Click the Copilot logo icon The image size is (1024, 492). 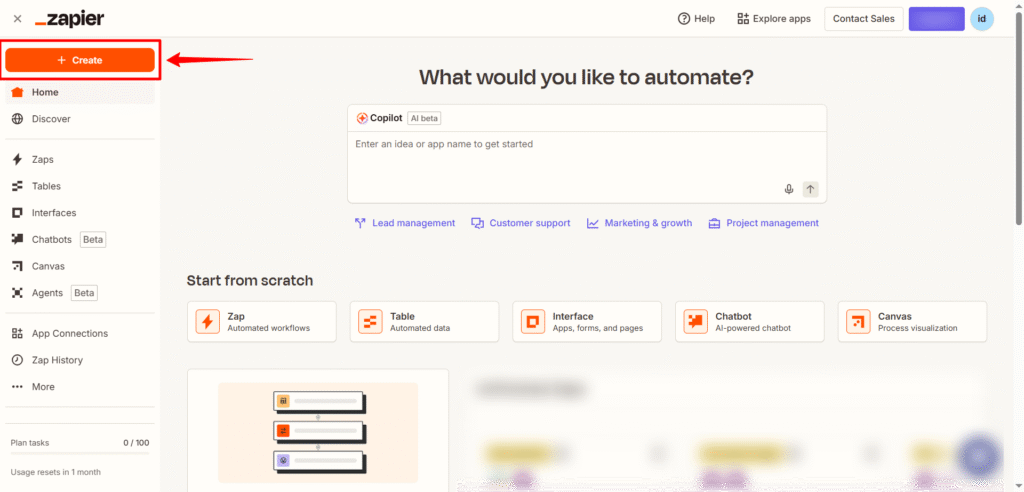pos(362,118)
